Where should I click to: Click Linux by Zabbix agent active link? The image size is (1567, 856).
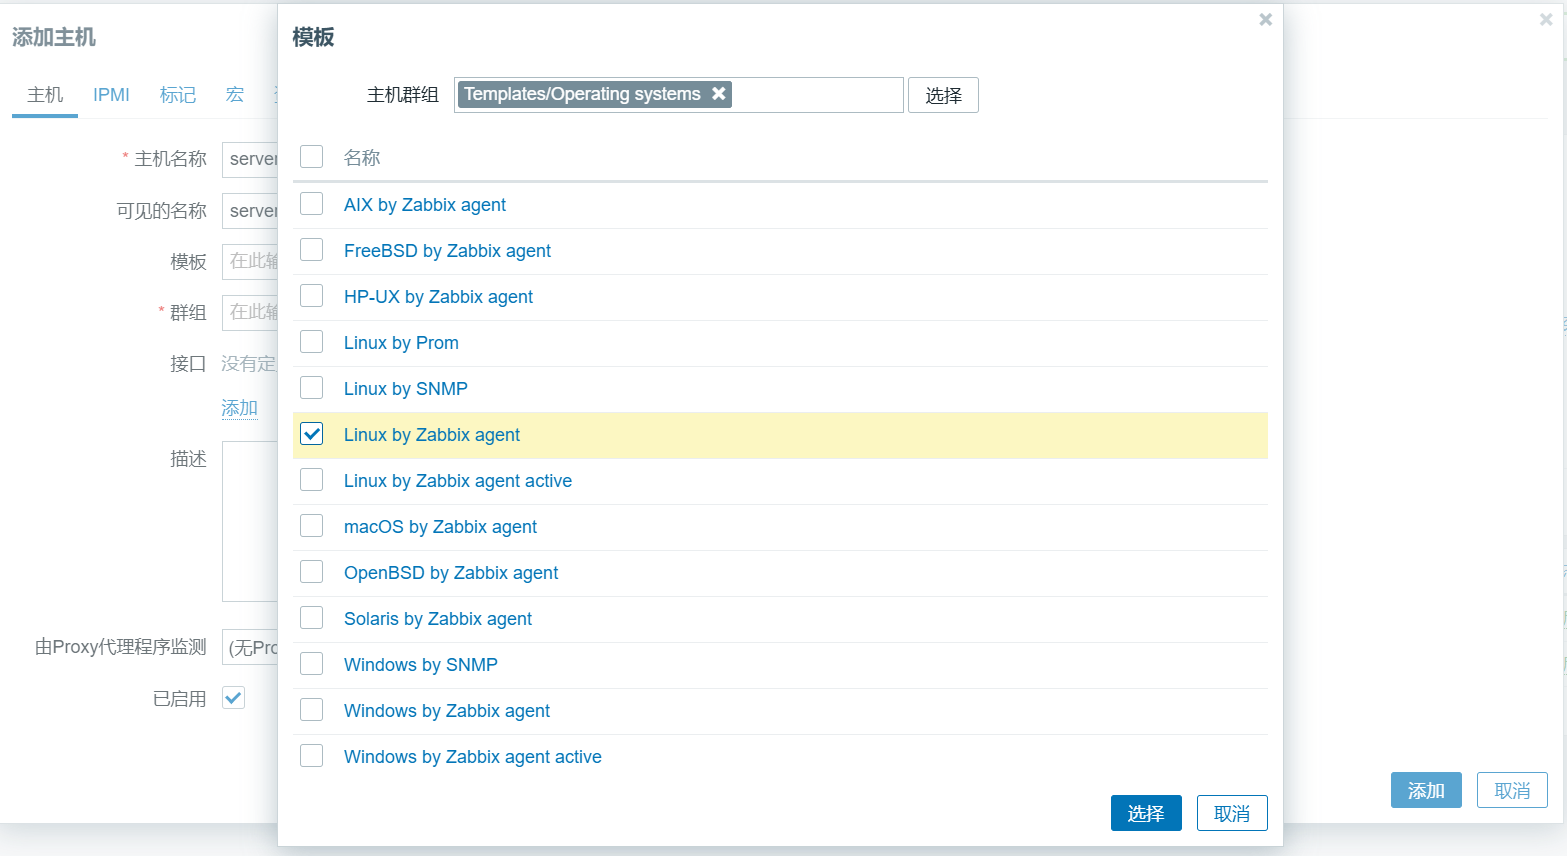(x=458, y=481)
